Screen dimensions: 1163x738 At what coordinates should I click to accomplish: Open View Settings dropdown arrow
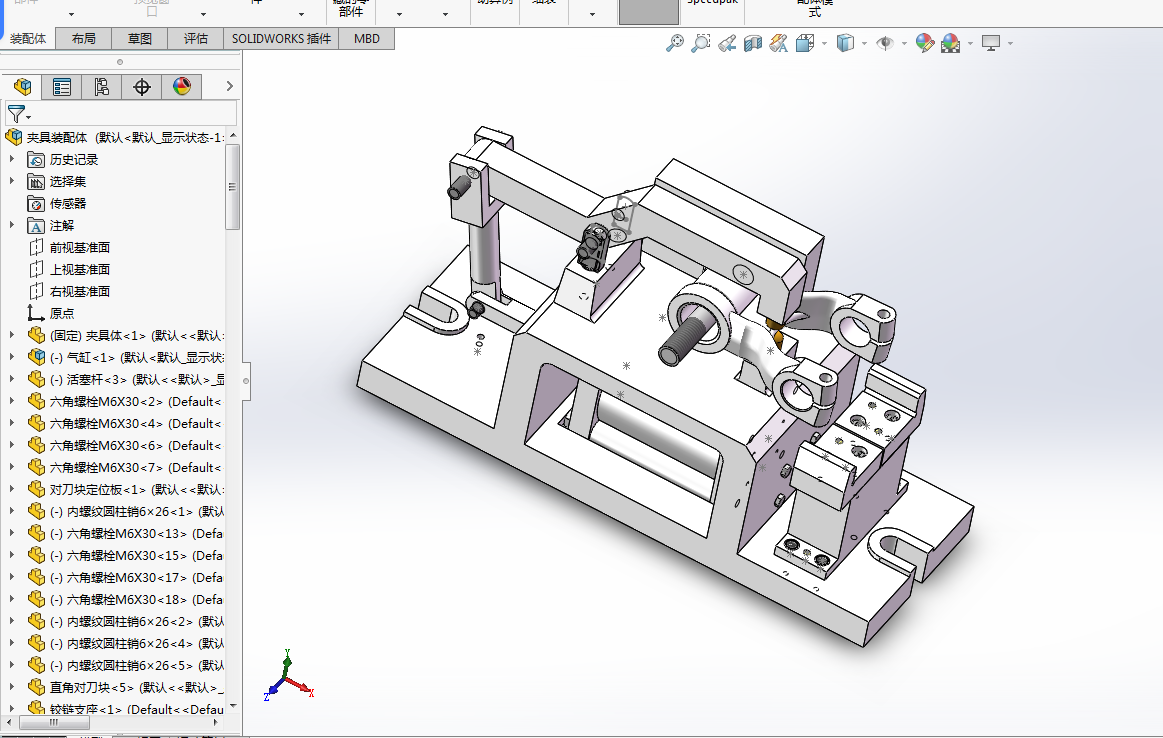click(1010, 44)
